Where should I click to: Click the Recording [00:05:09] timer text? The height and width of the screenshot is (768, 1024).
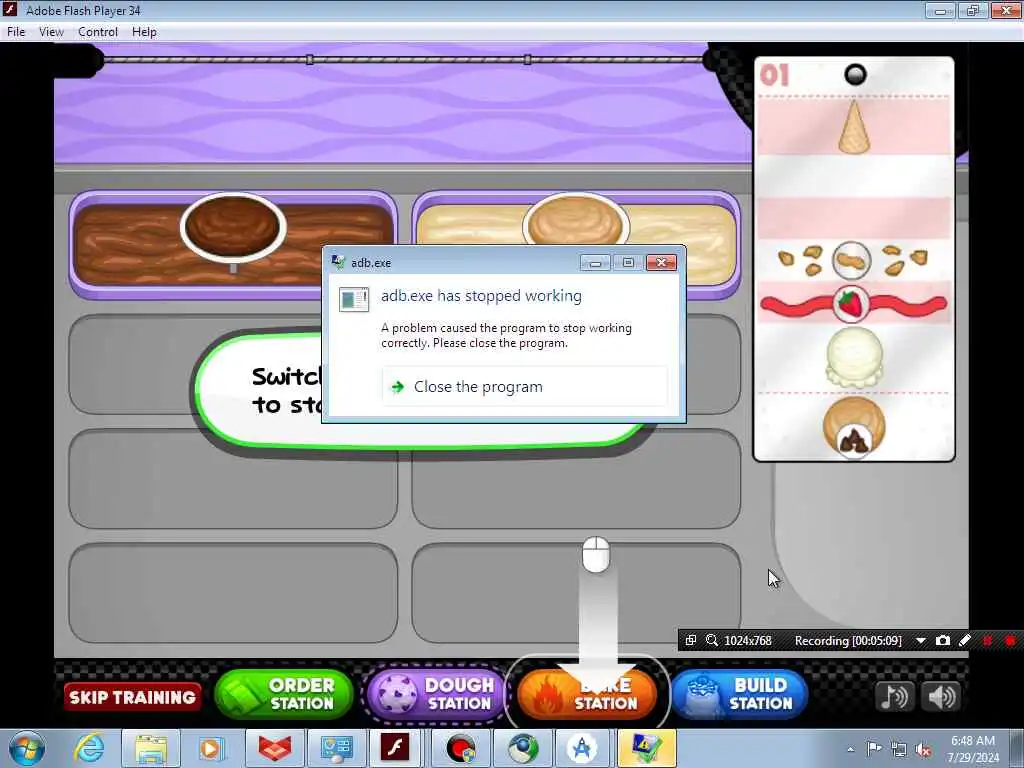[848, 641]
